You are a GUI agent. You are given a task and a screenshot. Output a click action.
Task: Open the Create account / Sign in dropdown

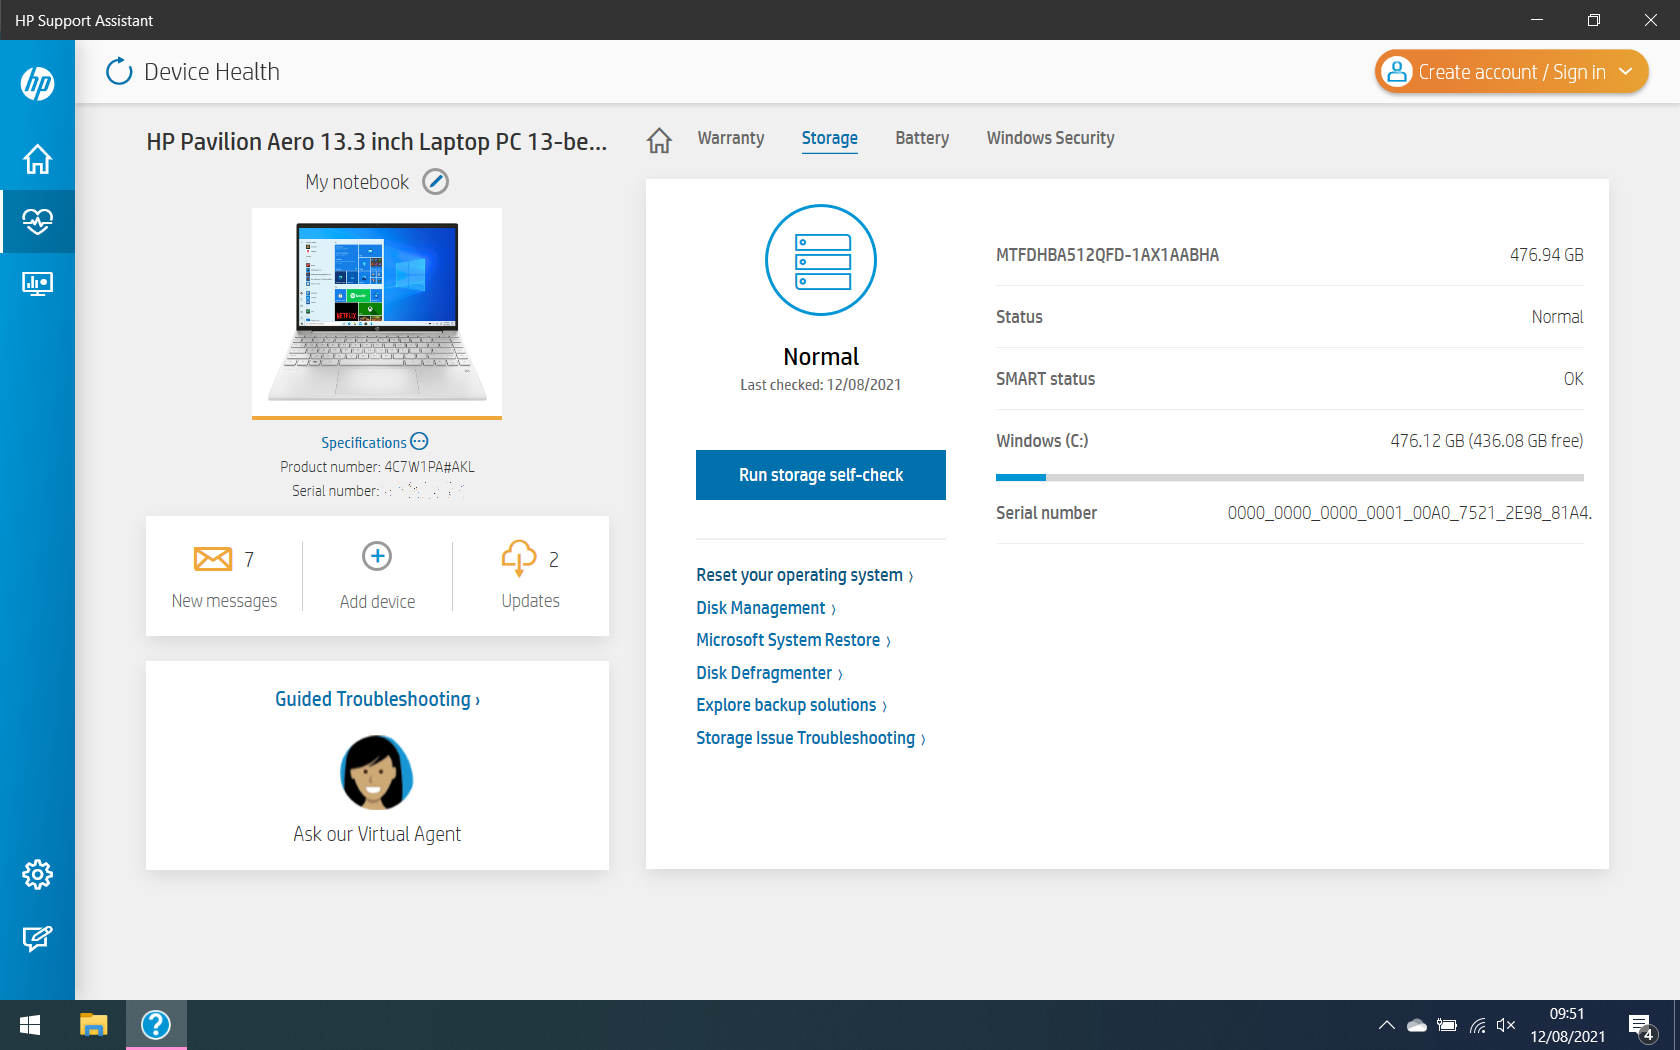1511,72
